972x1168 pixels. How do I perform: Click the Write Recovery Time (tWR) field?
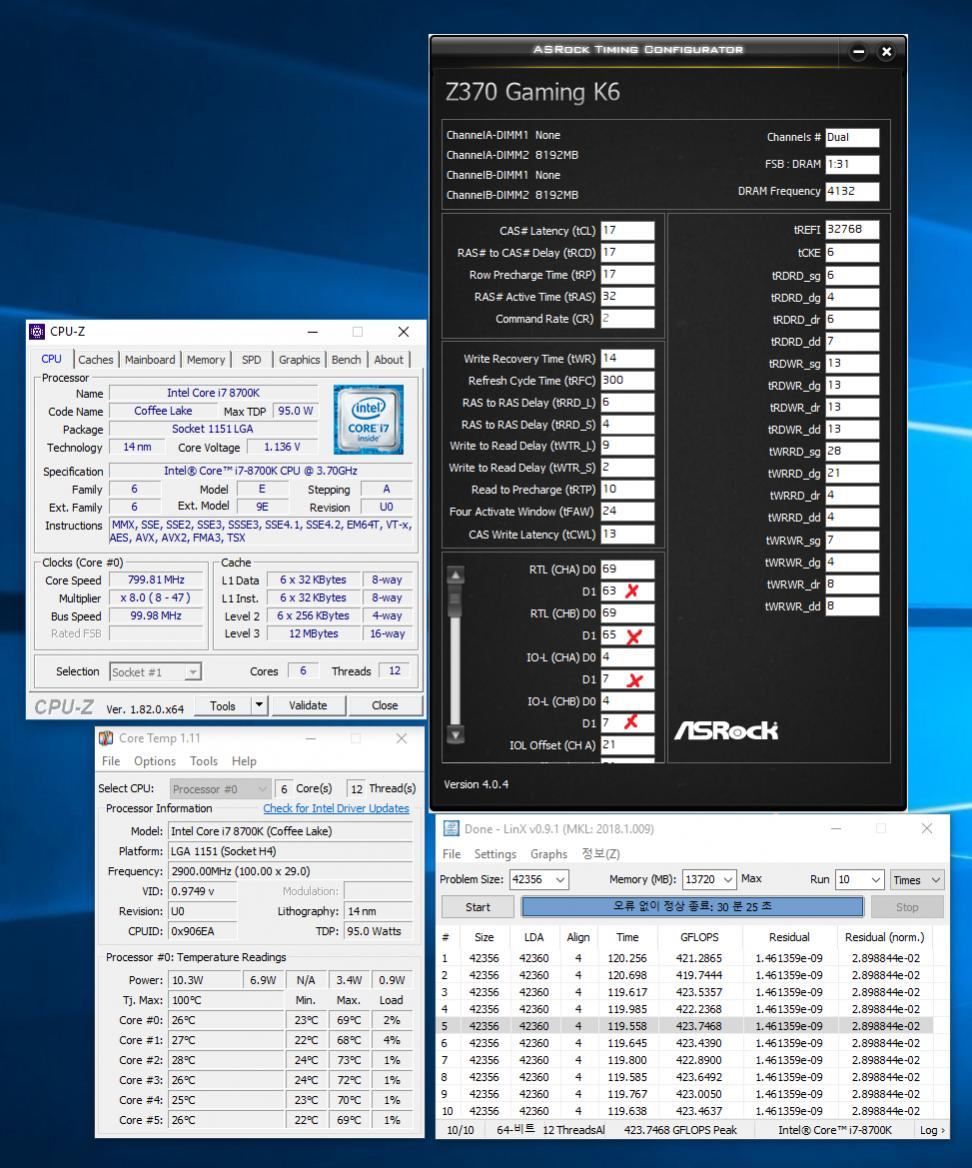click(x=627, y=358)
